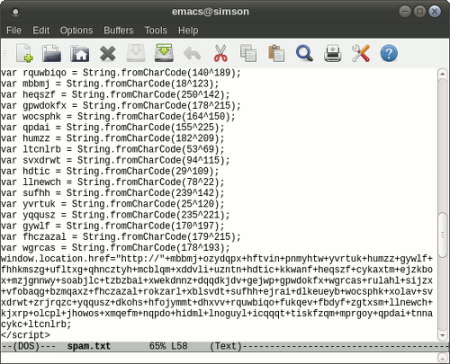This screenshot has height=364, width=450.
Task: Click the 'cykc+ltcnlrb;' line
Action: [x=36, y=324]
